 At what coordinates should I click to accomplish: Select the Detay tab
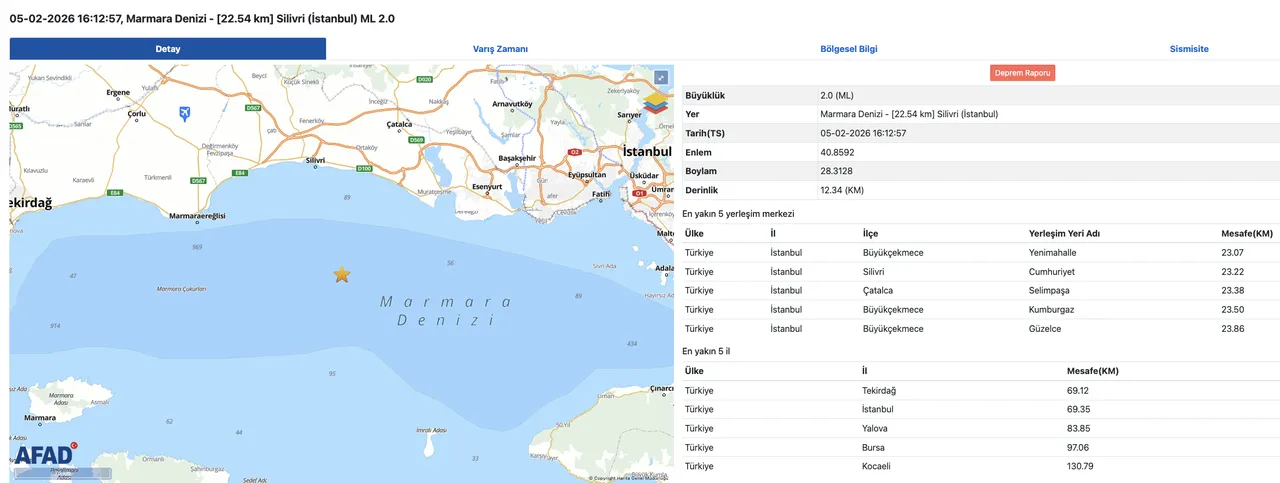coord(168,49)
